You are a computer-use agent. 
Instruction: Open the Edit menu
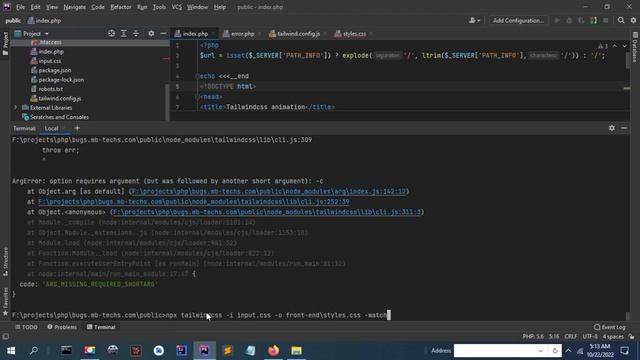pyautogui.click(x=36, y=7)
